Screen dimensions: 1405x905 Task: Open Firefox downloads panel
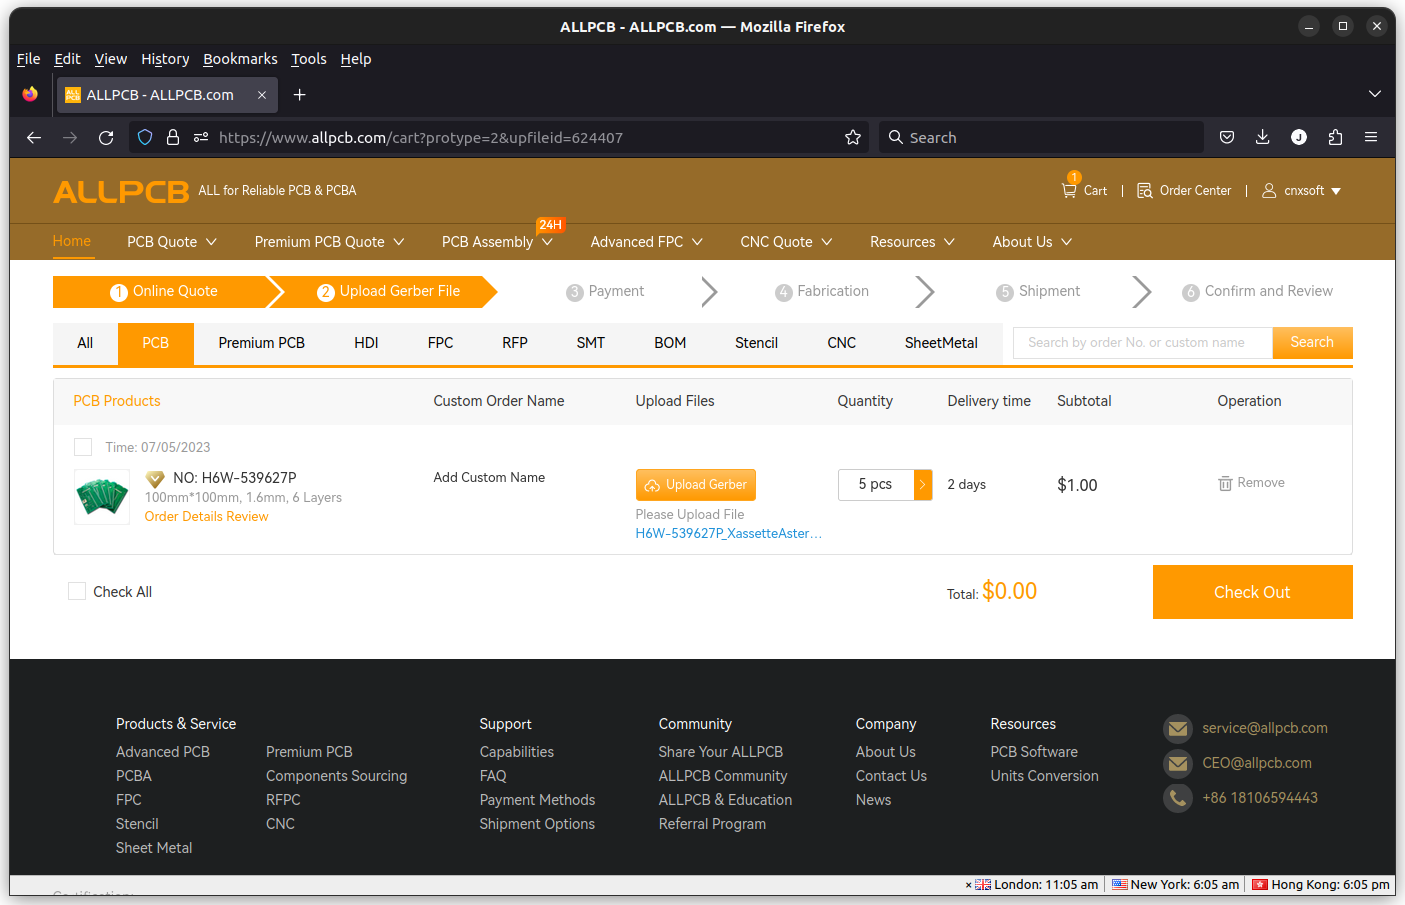tap(1263, 138)
